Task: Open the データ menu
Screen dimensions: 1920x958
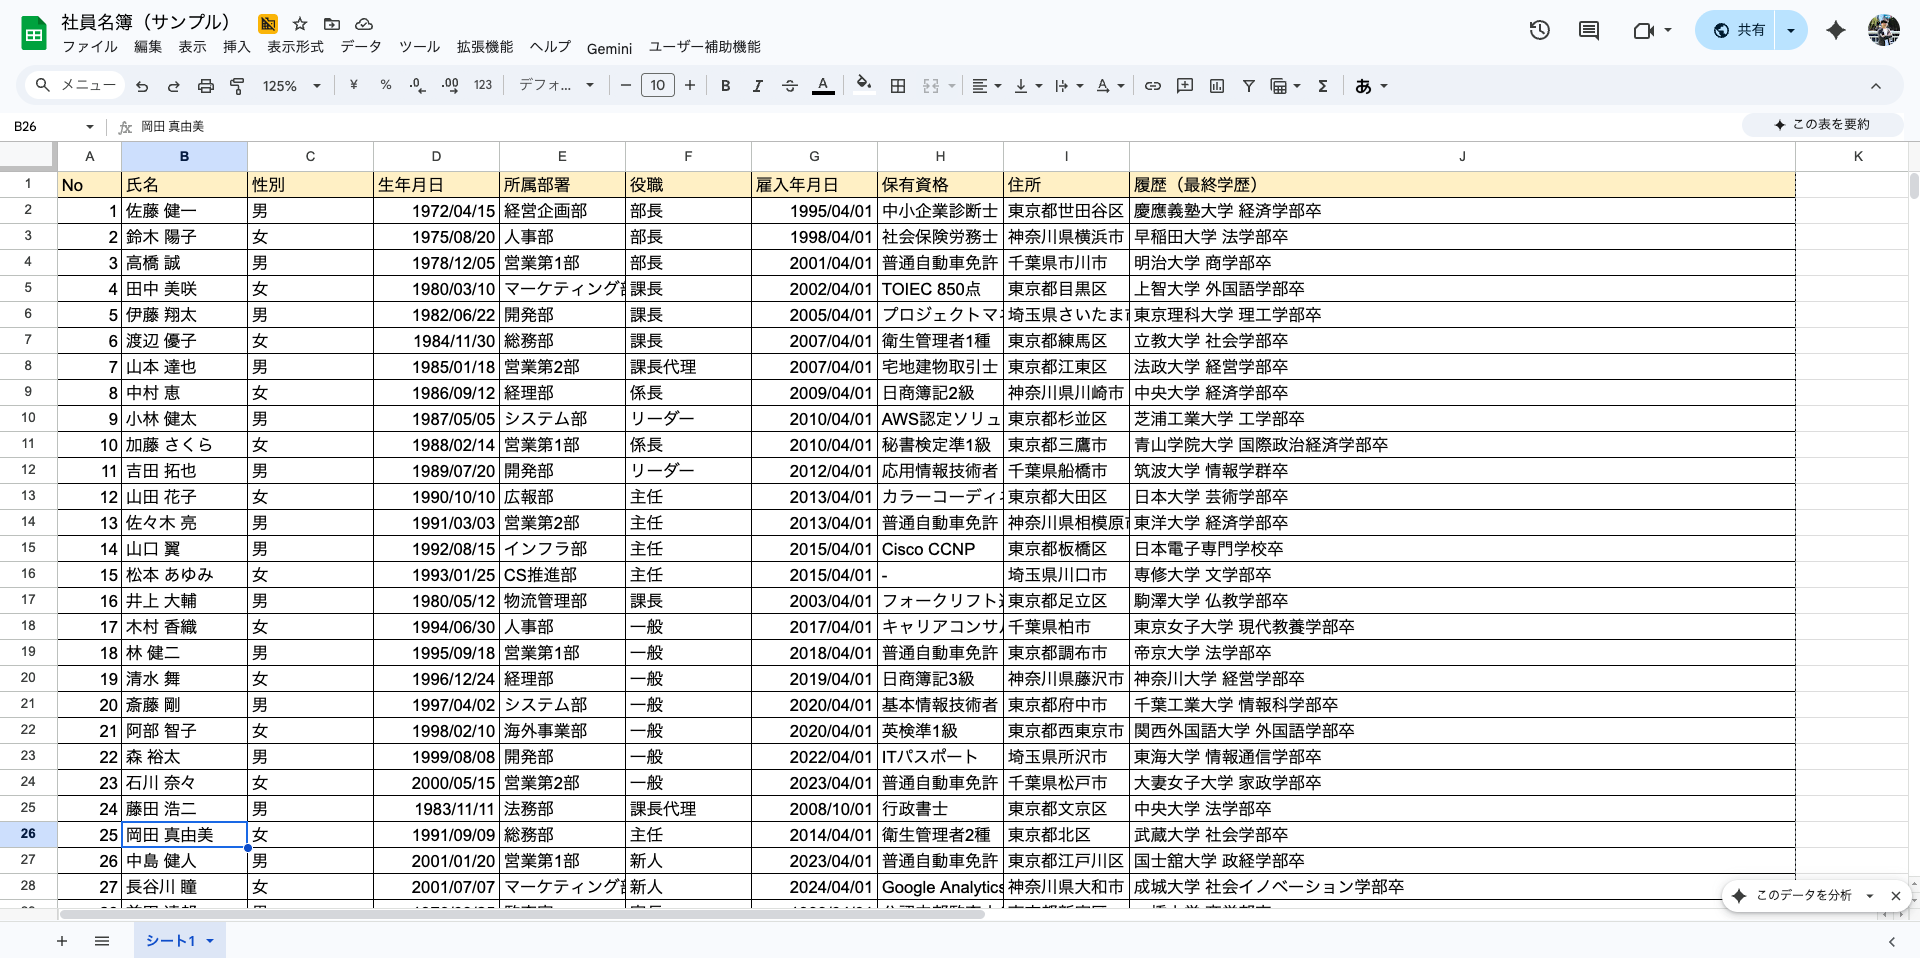Action: (360, 47)
